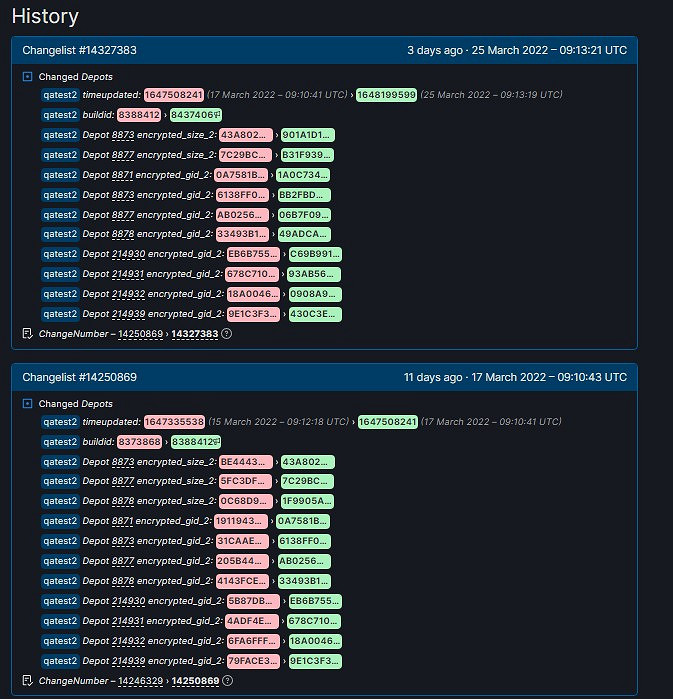Click help icon next to ChangeNumber 14250869
Viewport: 673px width, 699px height.
(226, 681)
